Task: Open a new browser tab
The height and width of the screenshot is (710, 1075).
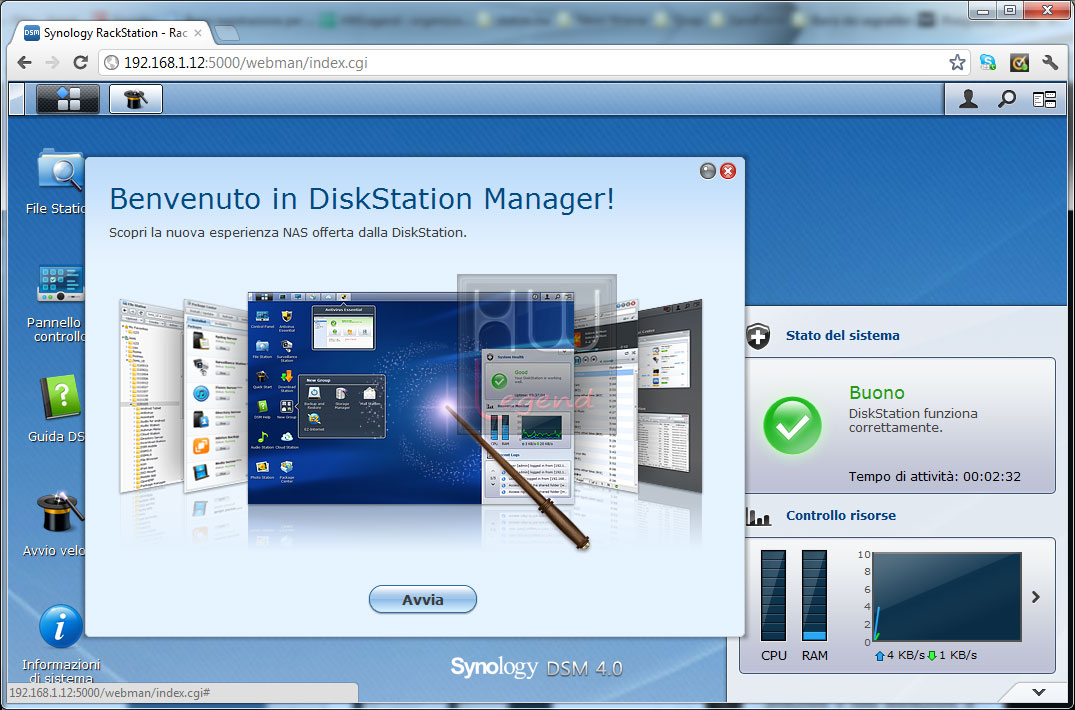Action: [227, 33]
